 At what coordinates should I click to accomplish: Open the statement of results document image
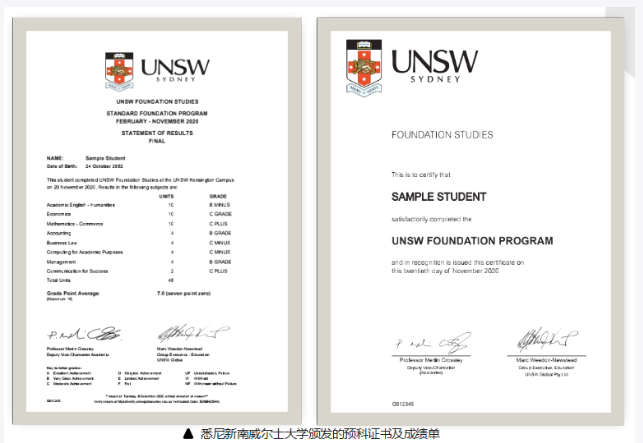pyautogui.click(x=157, y=221)
